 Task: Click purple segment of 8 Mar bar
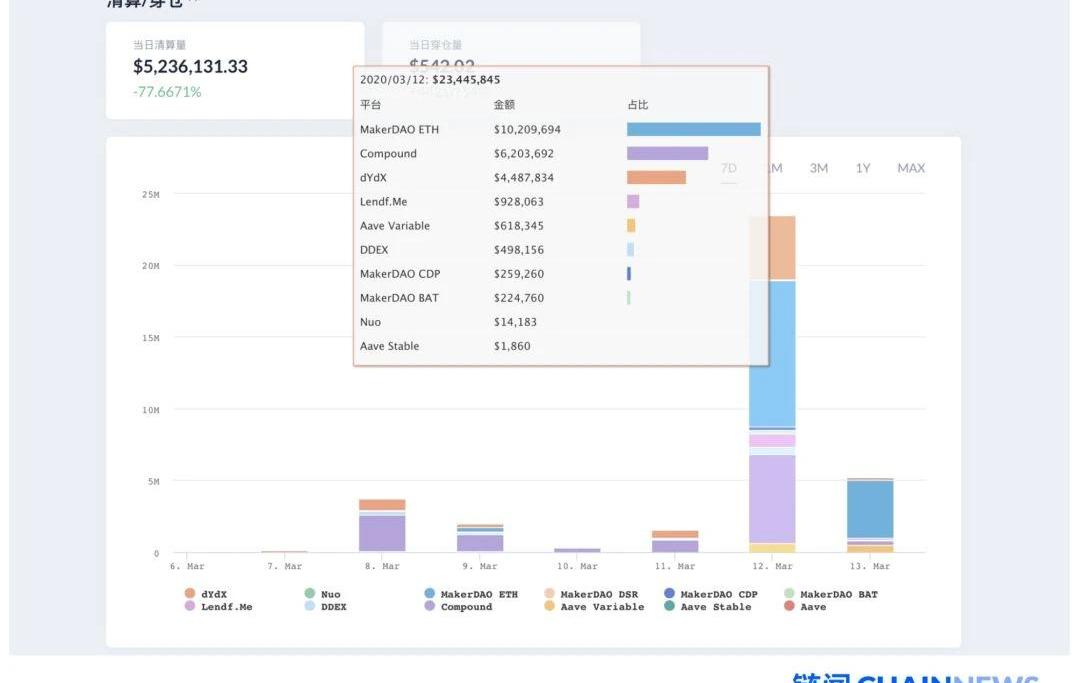382,534
